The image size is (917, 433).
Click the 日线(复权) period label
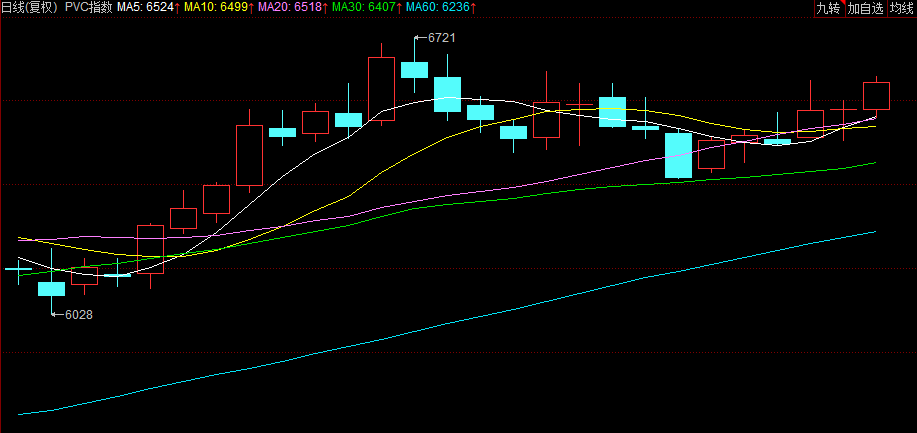(29, 8)
